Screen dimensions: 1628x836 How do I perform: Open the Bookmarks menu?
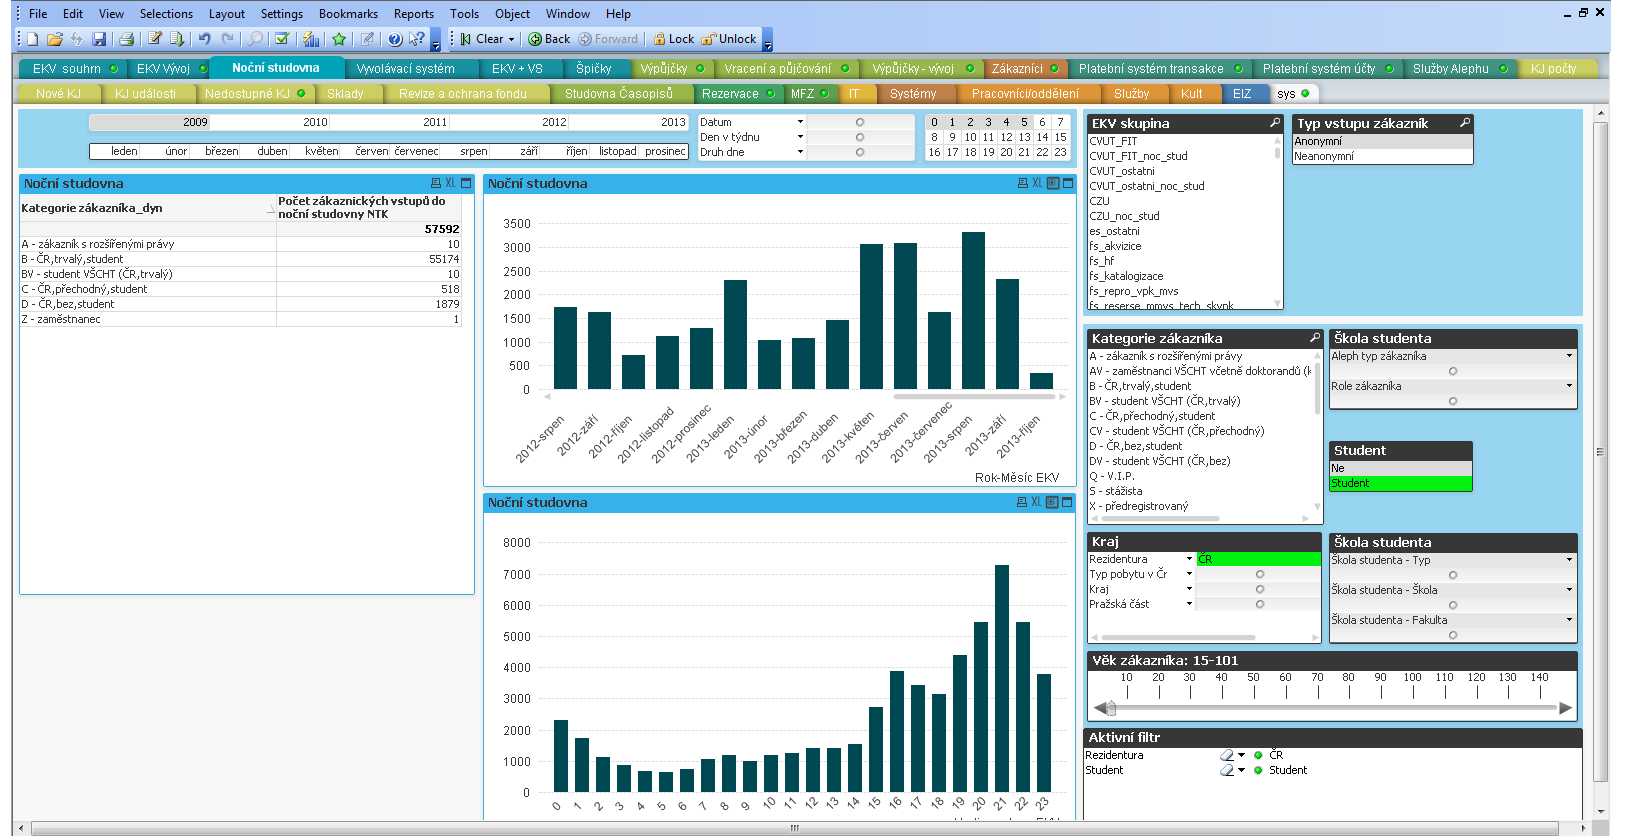point(348,13)
